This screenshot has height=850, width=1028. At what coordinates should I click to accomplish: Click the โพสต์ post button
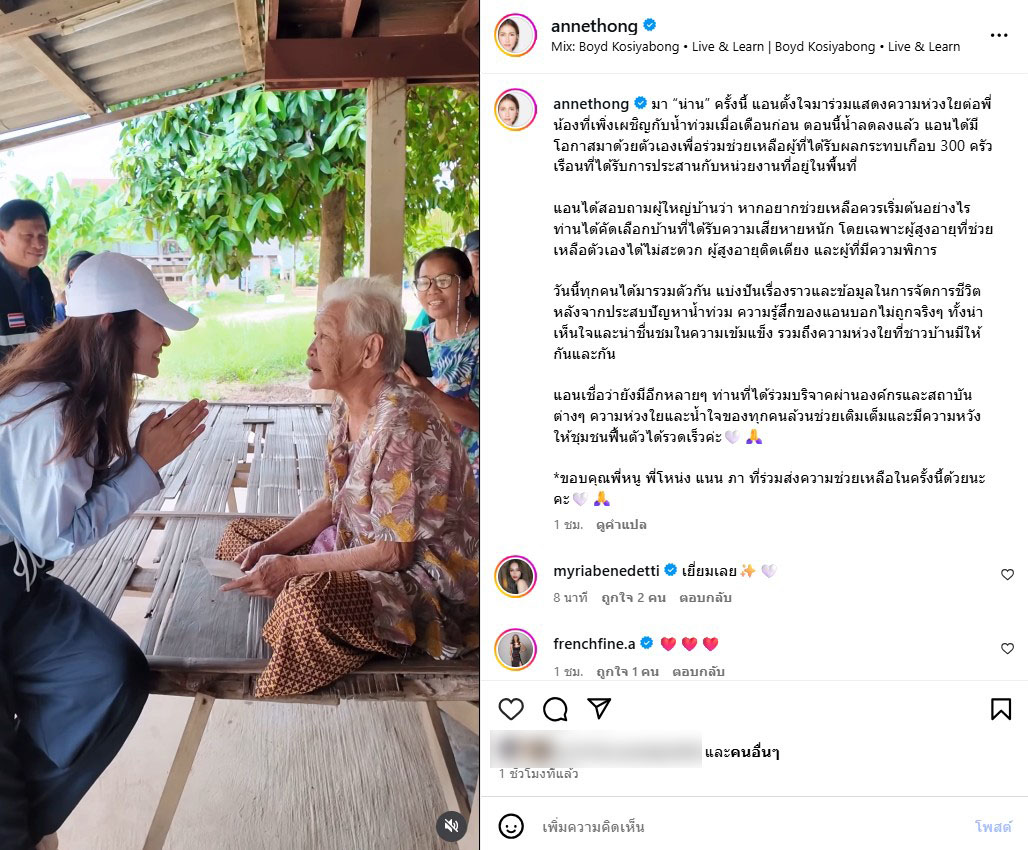993,826
